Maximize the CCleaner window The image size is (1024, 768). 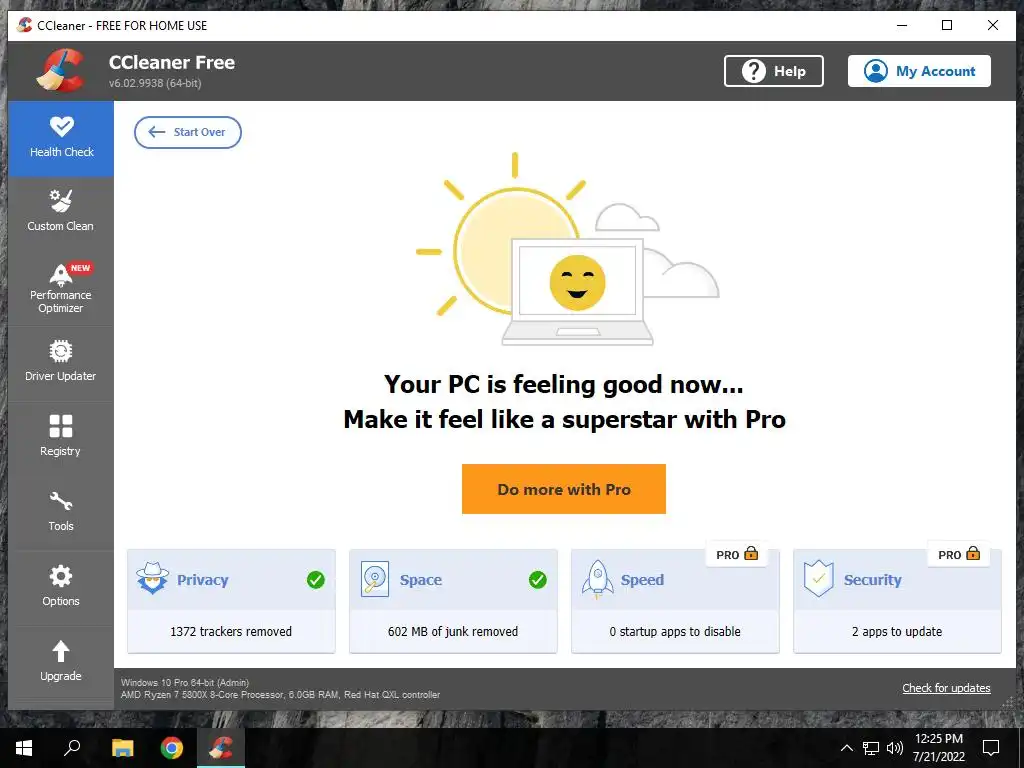[947, 25]
